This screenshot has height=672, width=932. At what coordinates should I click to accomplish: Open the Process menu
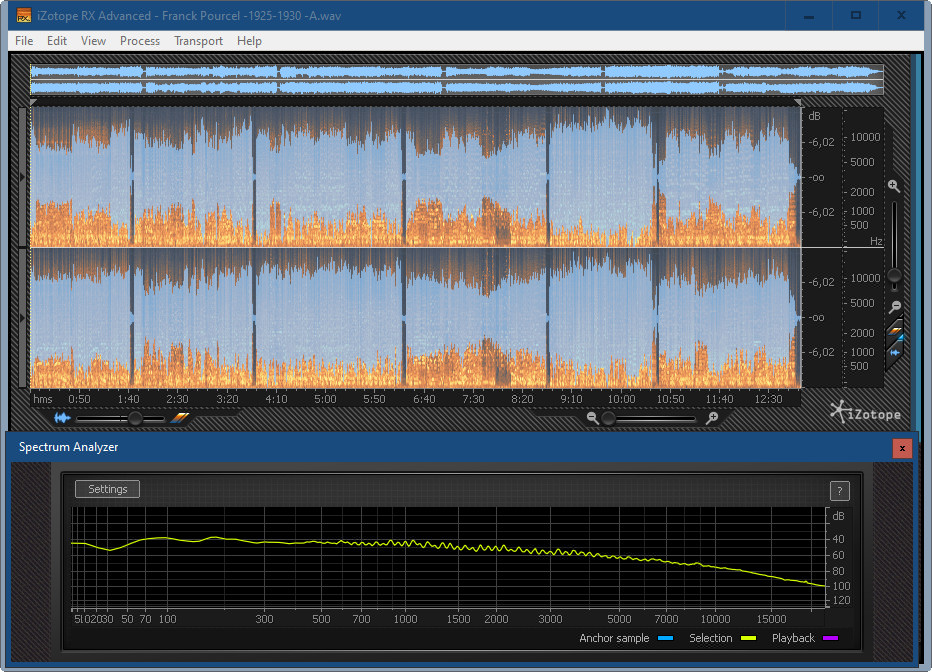139,41
